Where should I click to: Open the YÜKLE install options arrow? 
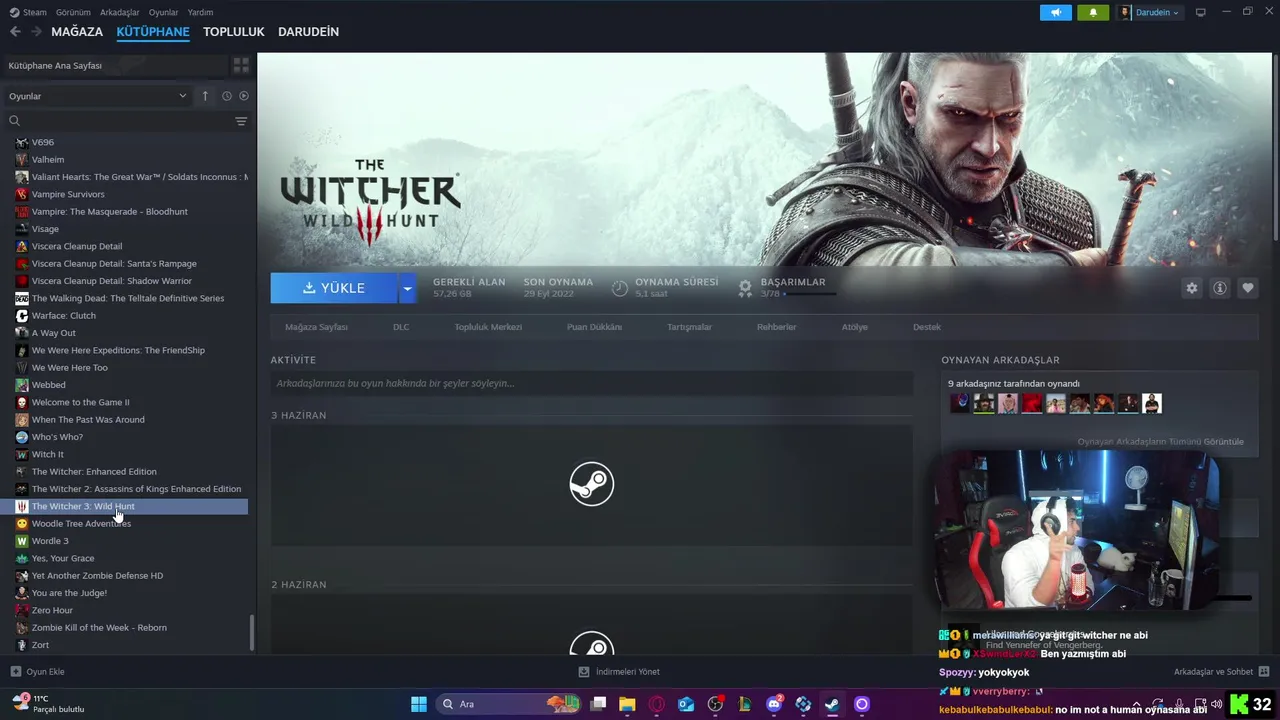(x=406, y=288)
